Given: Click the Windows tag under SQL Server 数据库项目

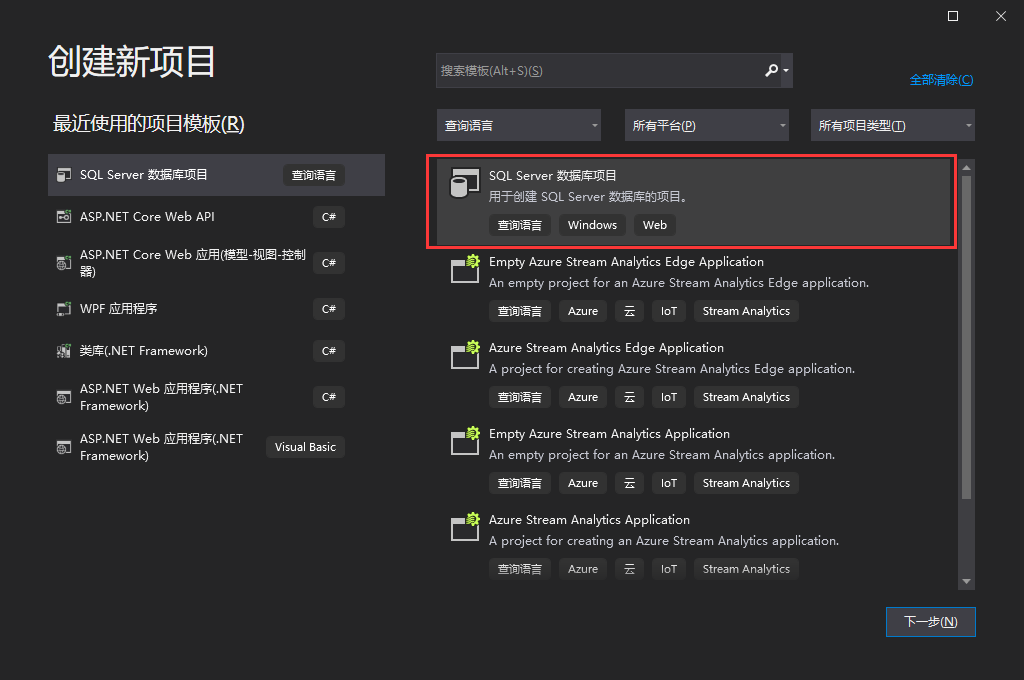Looking at the screenshot, I should pos(592,225).
